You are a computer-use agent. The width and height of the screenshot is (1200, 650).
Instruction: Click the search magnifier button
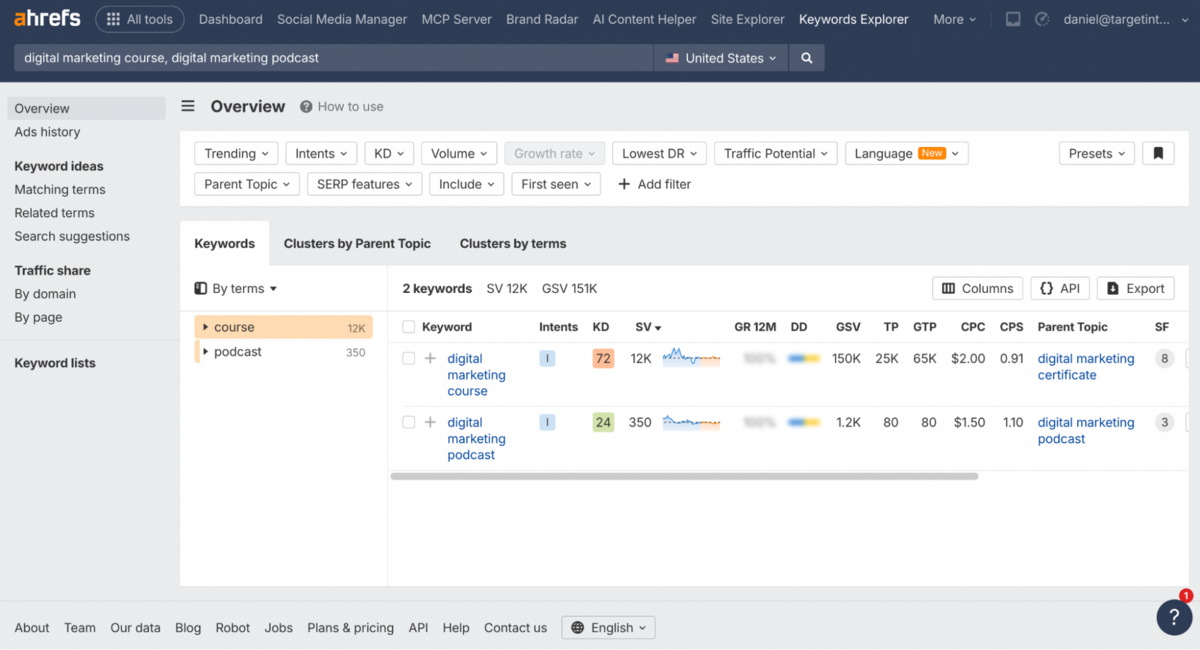click(807, 58)
